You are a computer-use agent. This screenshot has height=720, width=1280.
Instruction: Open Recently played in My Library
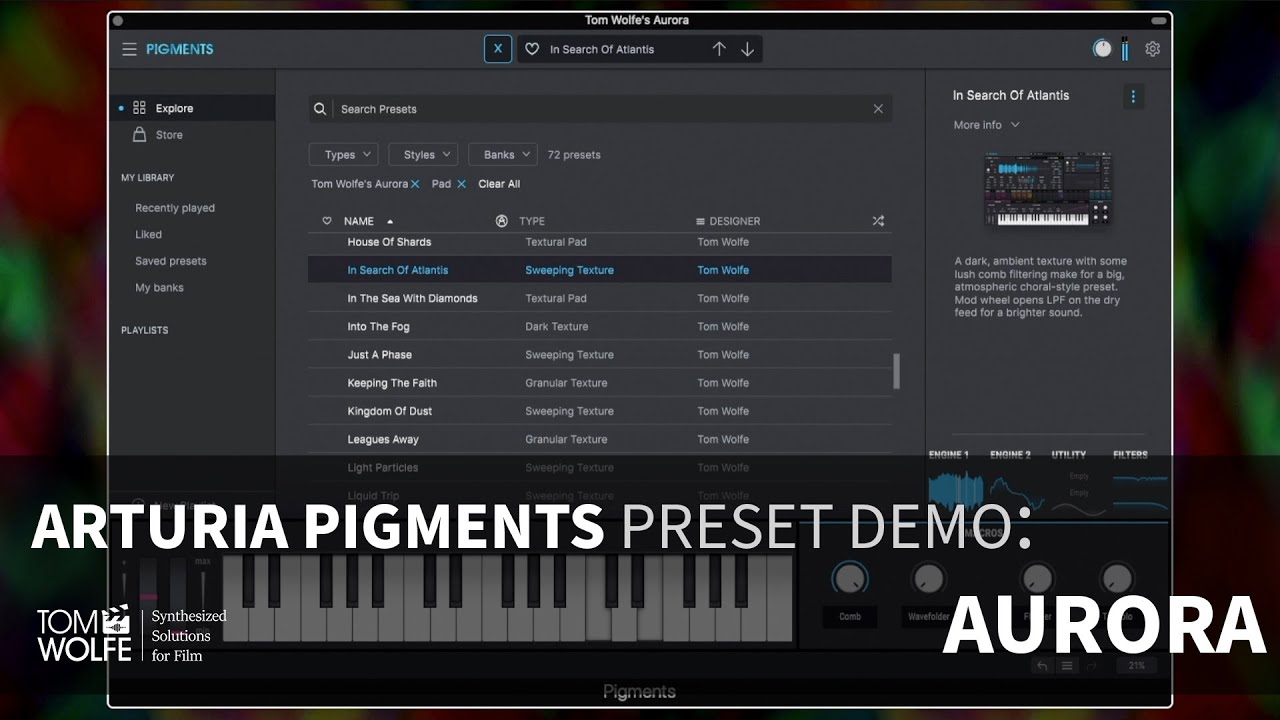(175, 208)
